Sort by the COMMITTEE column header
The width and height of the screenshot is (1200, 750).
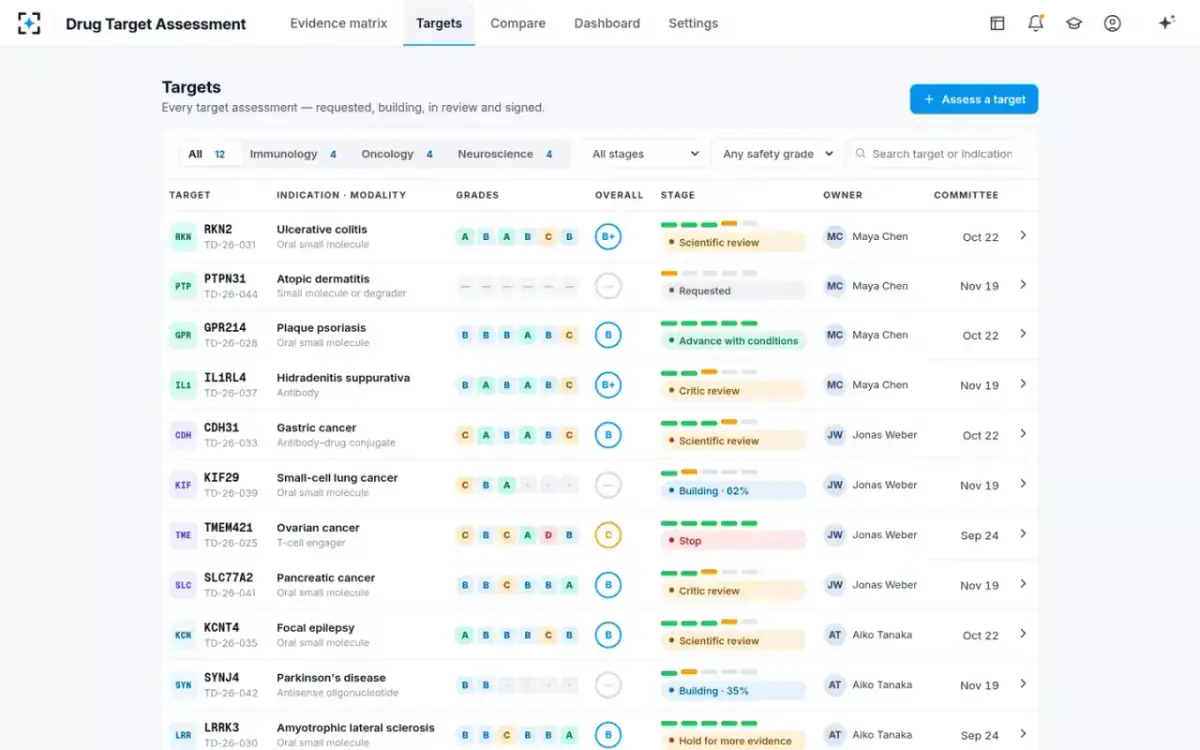(x=966, y=195)
